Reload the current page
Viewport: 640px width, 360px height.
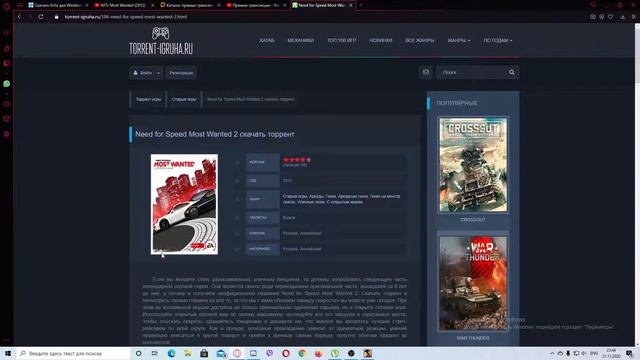click(41, 17)
